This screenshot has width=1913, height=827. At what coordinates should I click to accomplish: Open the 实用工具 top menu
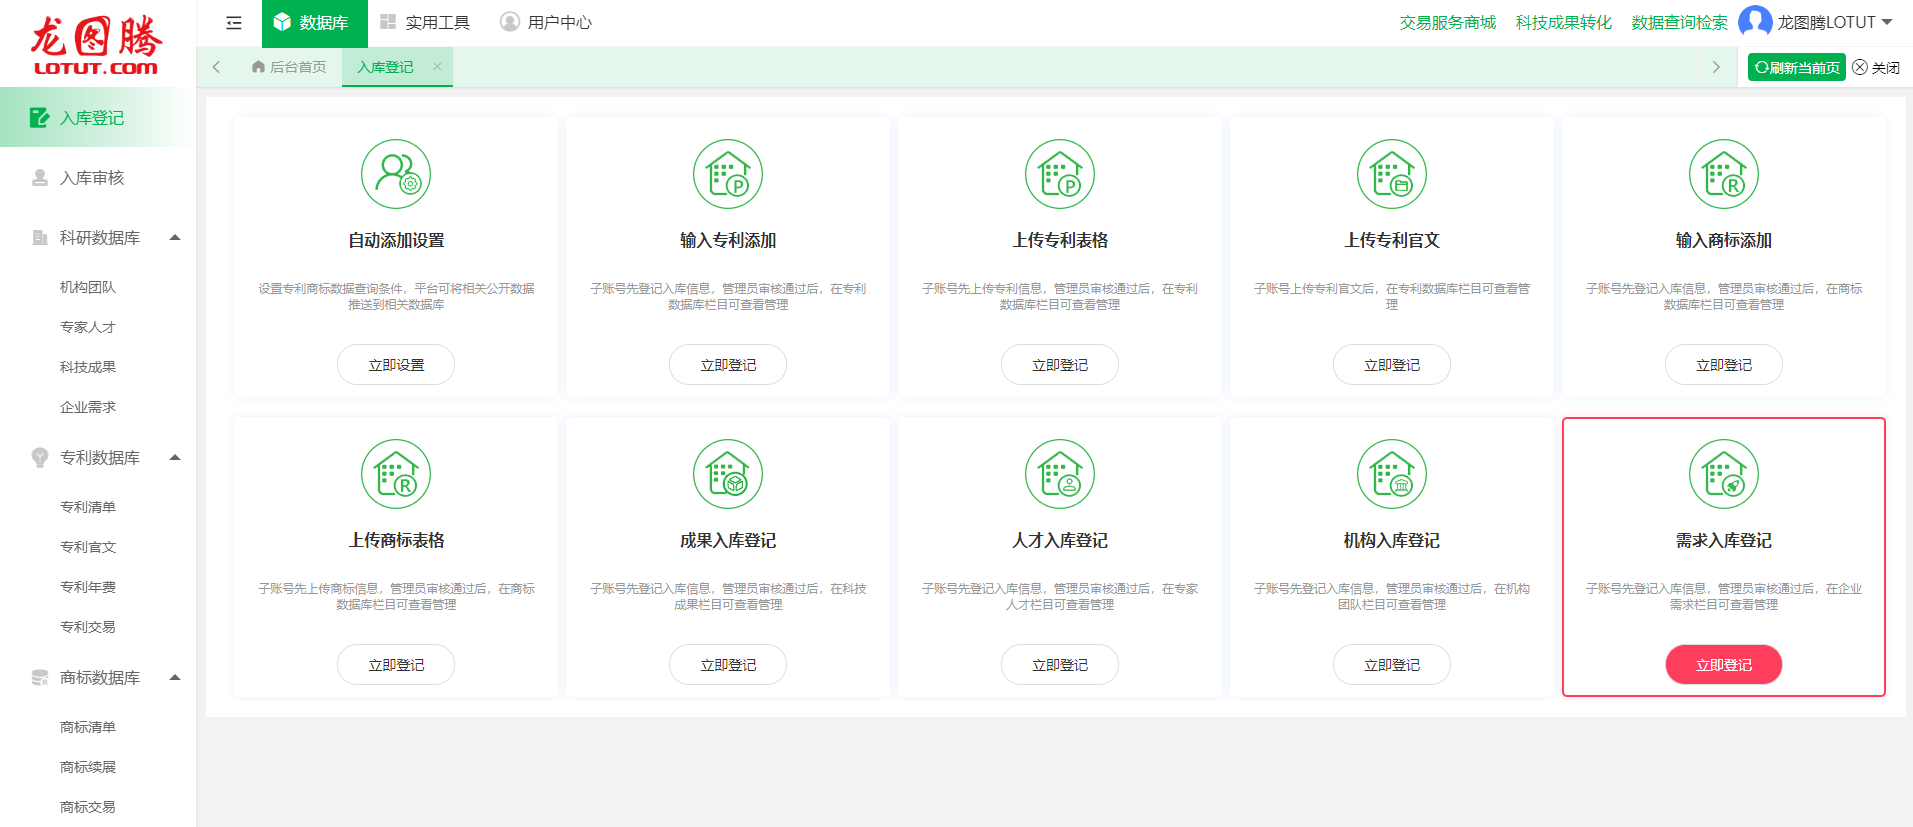425,23
